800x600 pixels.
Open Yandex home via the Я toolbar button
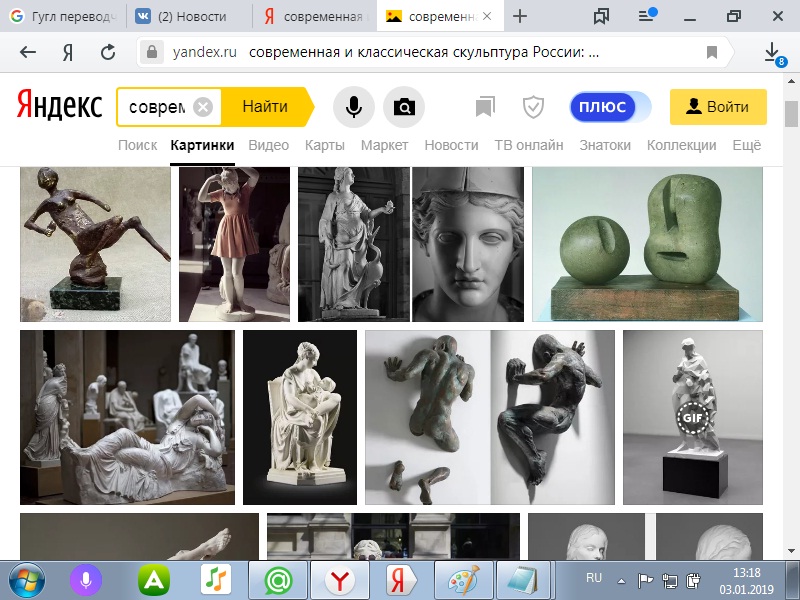click(x=67, y=52)
